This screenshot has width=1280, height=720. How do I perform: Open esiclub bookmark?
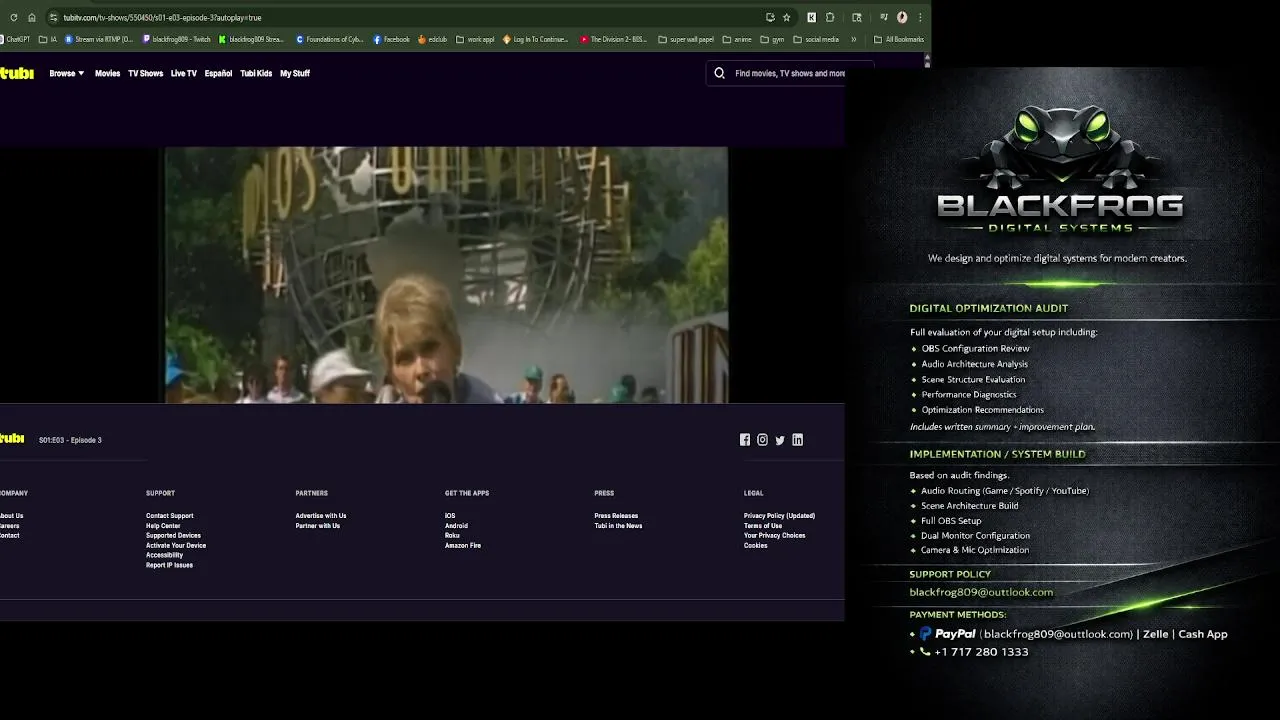click(x=432, y=39)
